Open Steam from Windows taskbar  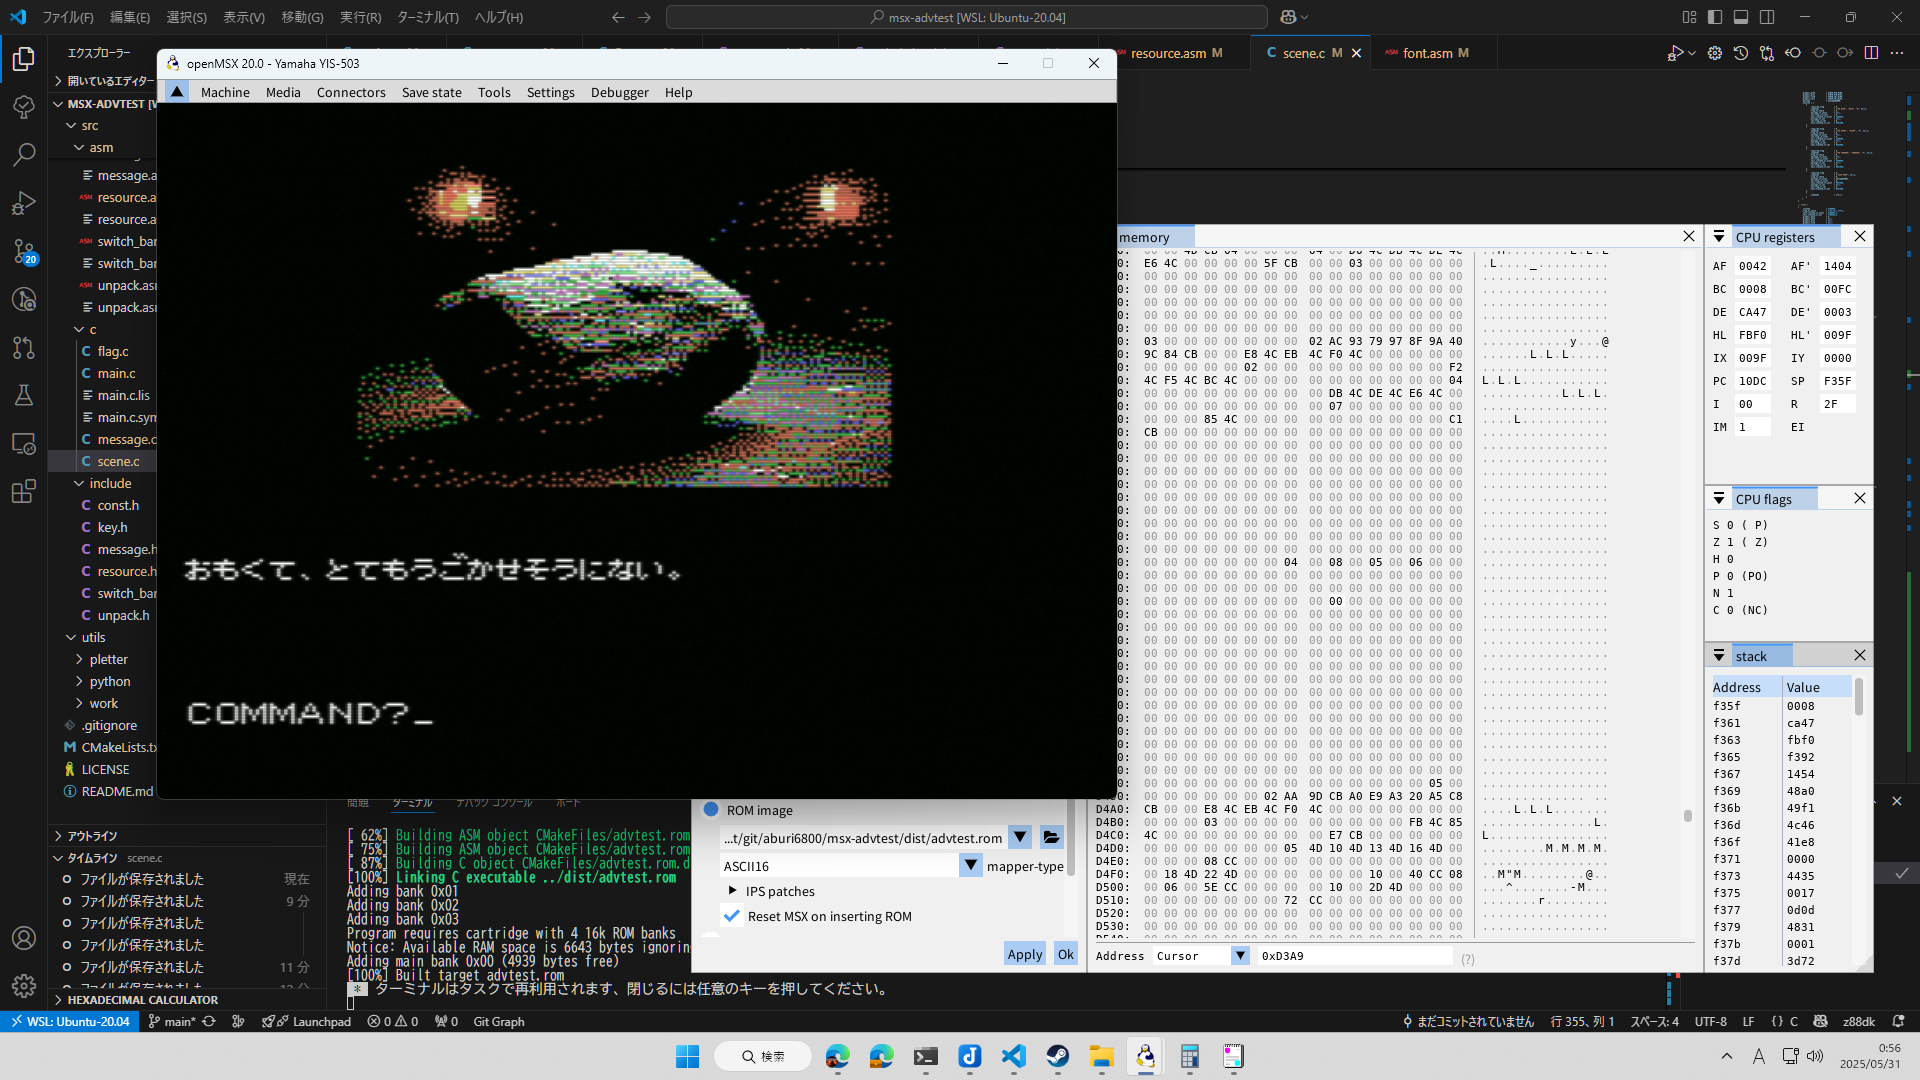[x=1058, y=1056]
